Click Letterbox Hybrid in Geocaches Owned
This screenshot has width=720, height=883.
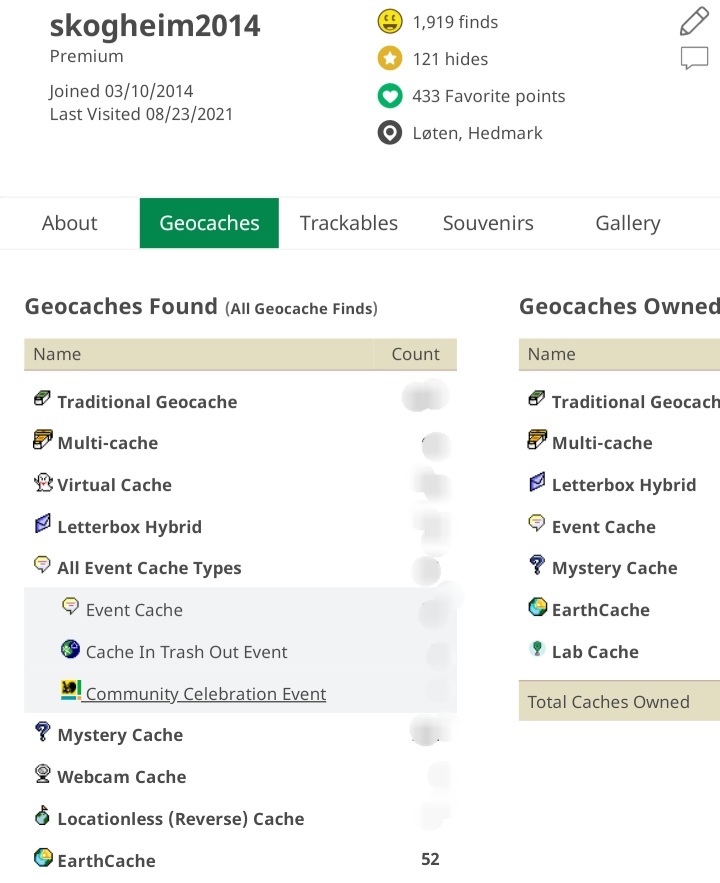pyautogui.click(x=624, y=485)
